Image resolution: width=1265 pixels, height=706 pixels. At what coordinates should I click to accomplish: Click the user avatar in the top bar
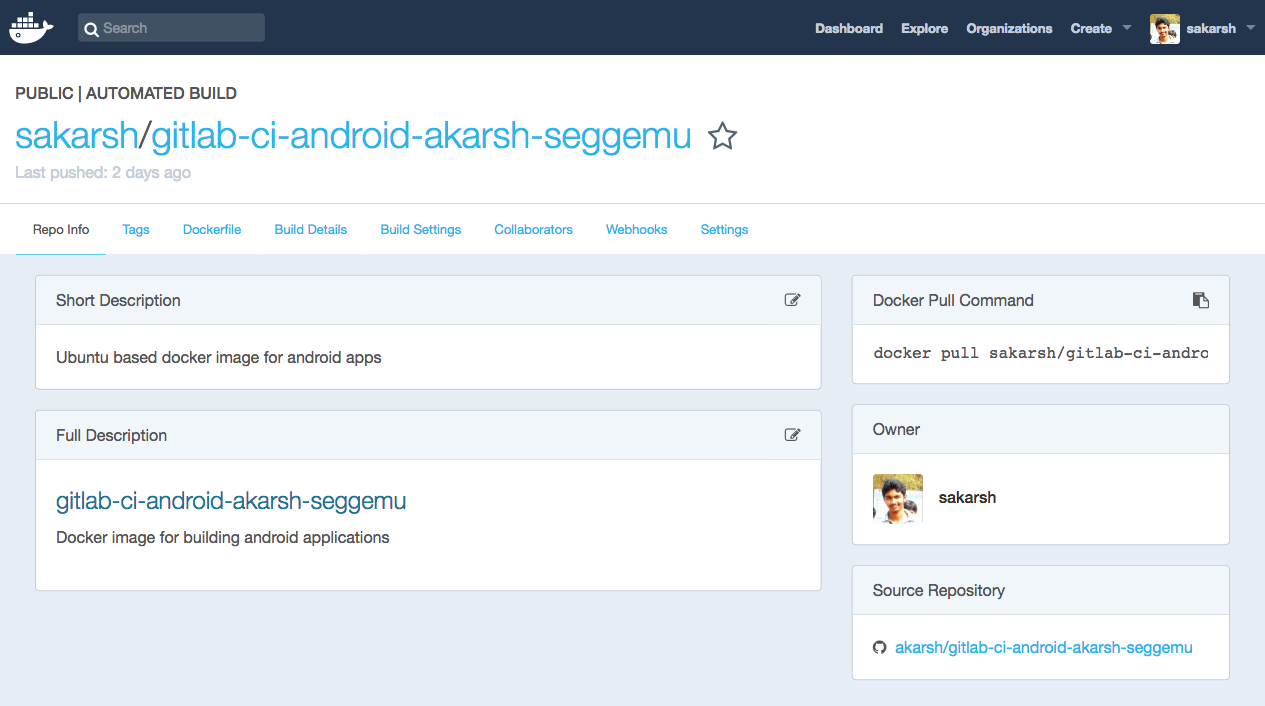1165,29
